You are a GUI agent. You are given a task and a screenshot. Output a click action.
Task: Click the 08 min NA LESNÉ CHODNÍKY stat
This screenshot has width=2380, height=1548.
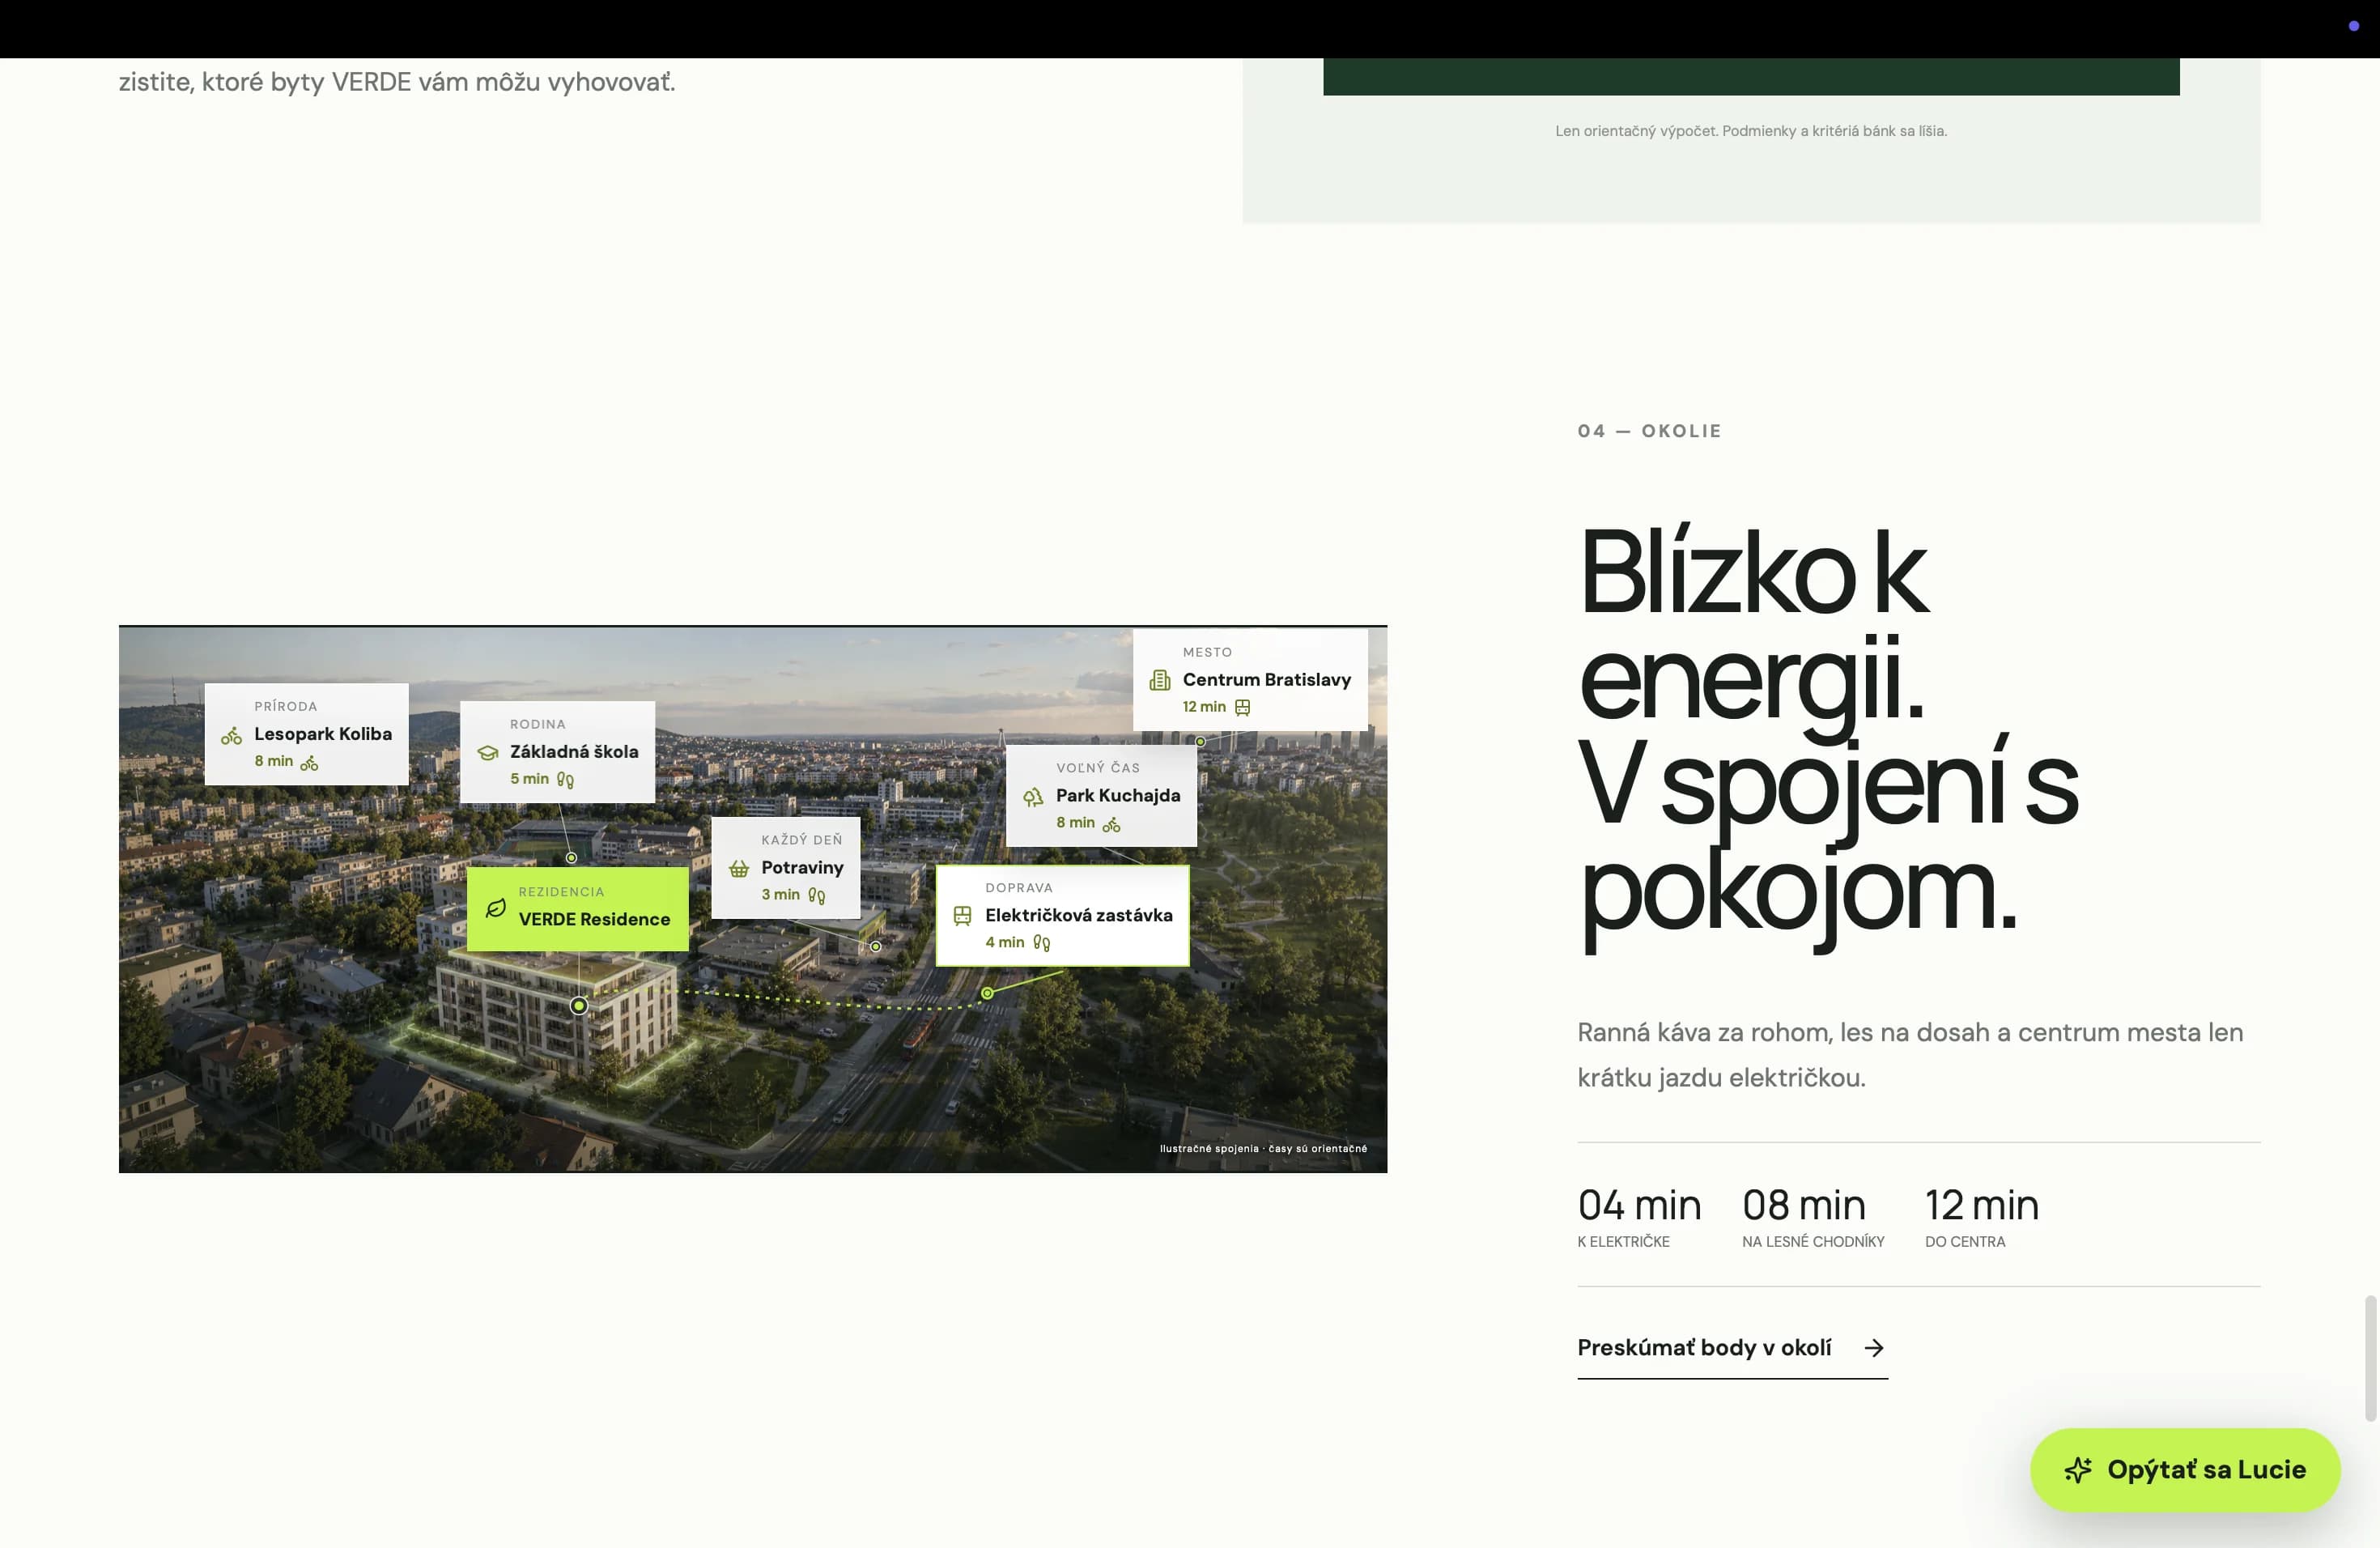1813,1217
